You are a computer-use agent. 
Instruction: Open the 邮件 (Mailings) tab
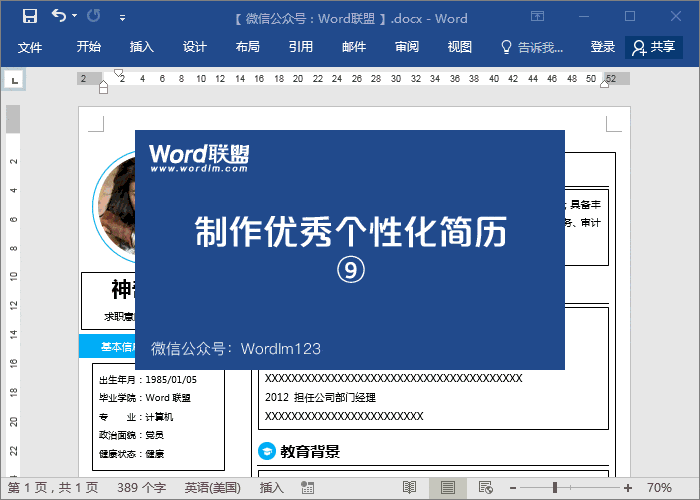354,46
